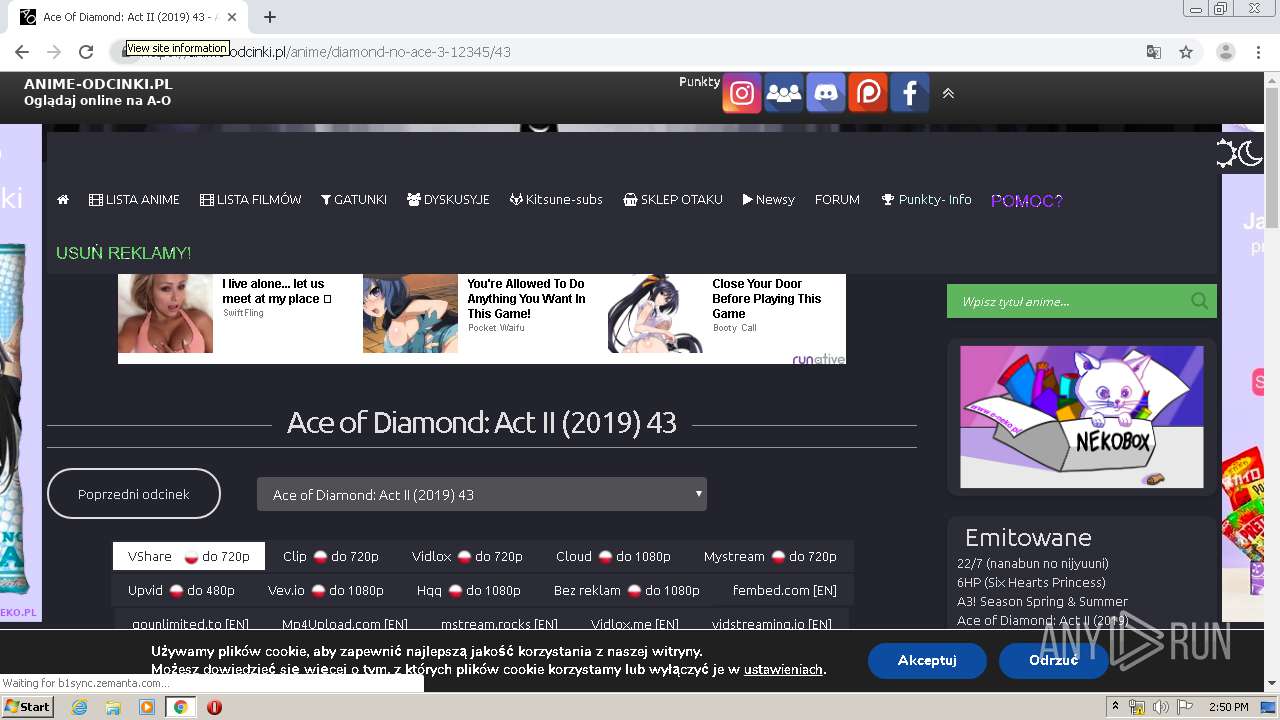Viewport: 1280px width, 720px height.
Task: Select Vev.io 1080p player tab
Action: (x=326, y=590)
